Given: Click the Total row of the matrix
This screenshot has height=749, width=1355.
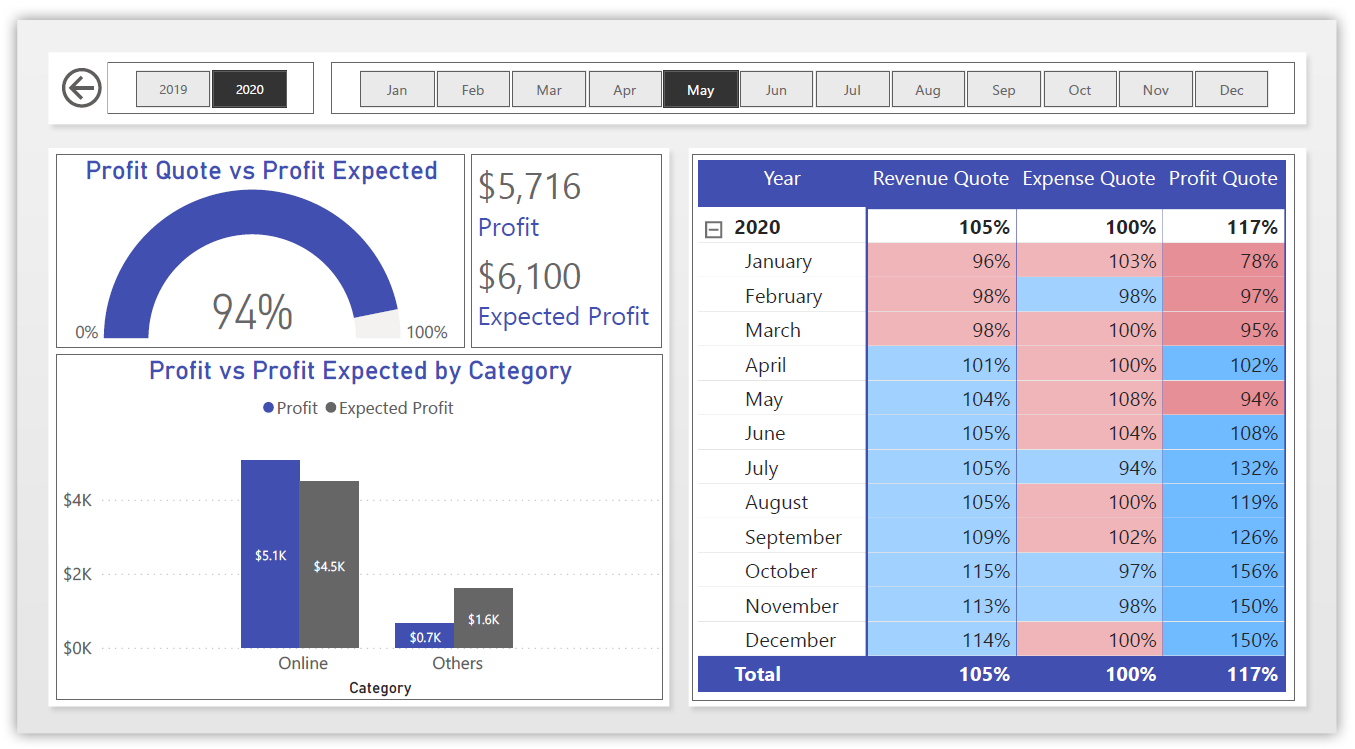Looking at the screenshot, I should coord(757,674).
